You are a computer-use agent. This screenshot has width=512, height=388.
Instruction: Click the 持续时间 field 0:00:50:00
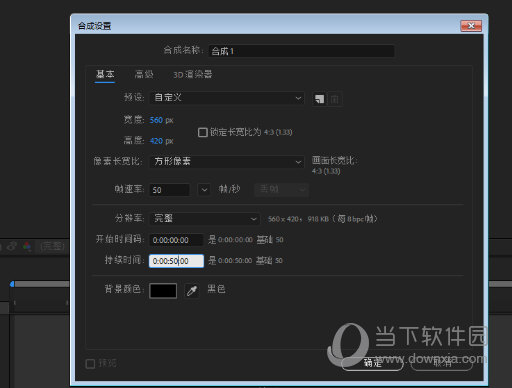pyautogui.click(x=176, y=261)
